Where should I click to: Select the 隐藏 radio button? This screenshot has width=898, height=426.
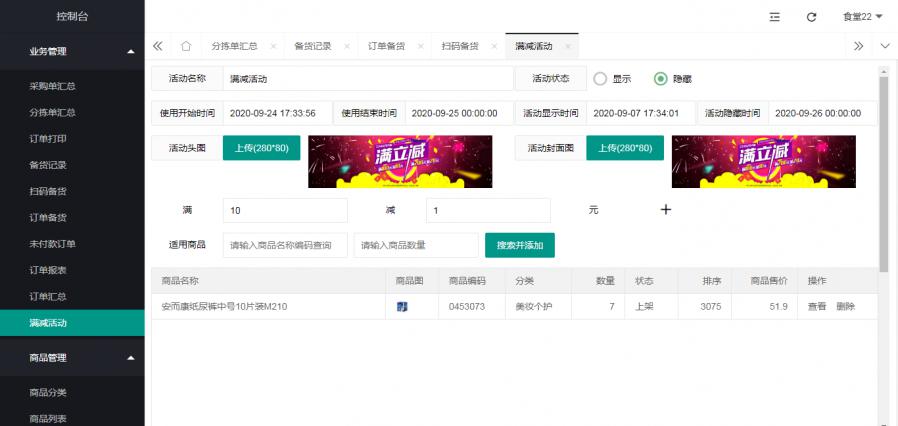point(660,78)
